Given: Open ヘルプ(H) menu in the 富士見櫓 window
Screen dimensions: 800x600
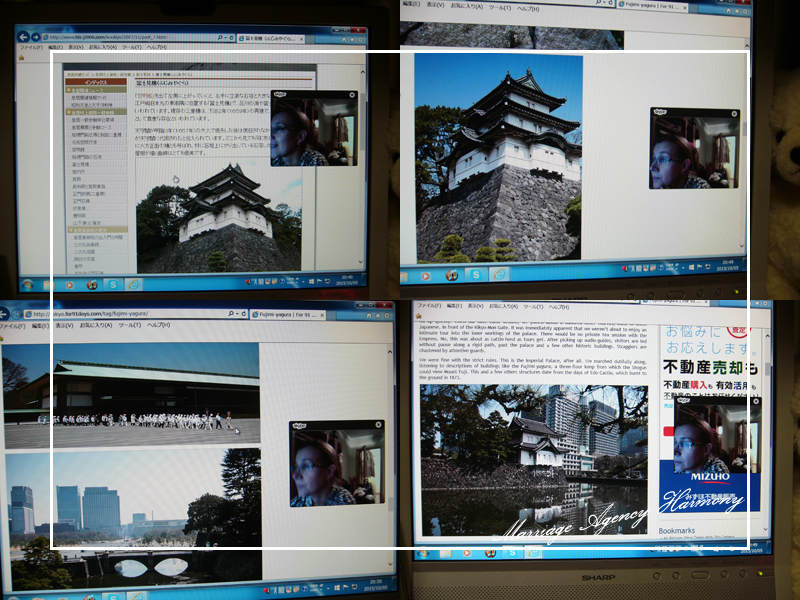Looking at the screenshot, I should click(x=157, y=47).
